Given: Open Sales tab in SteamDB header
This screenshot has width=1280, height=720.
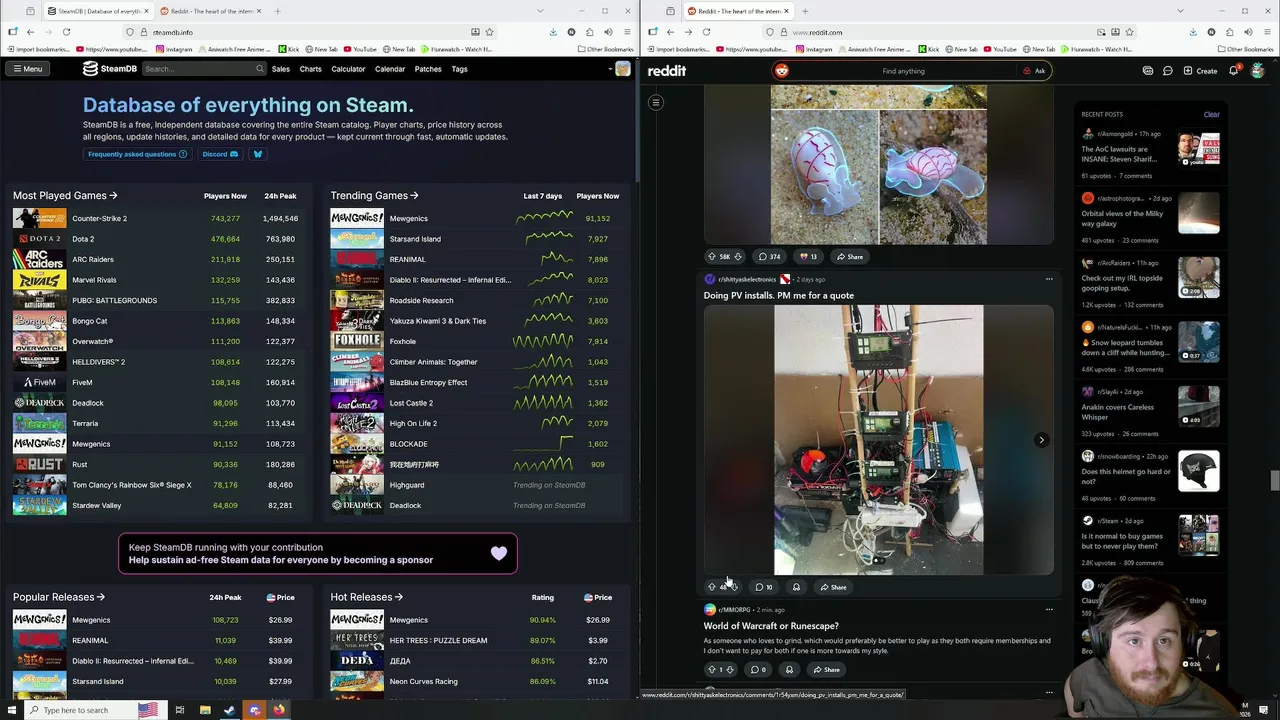Looking at the screenshot, I should [281, 69].
